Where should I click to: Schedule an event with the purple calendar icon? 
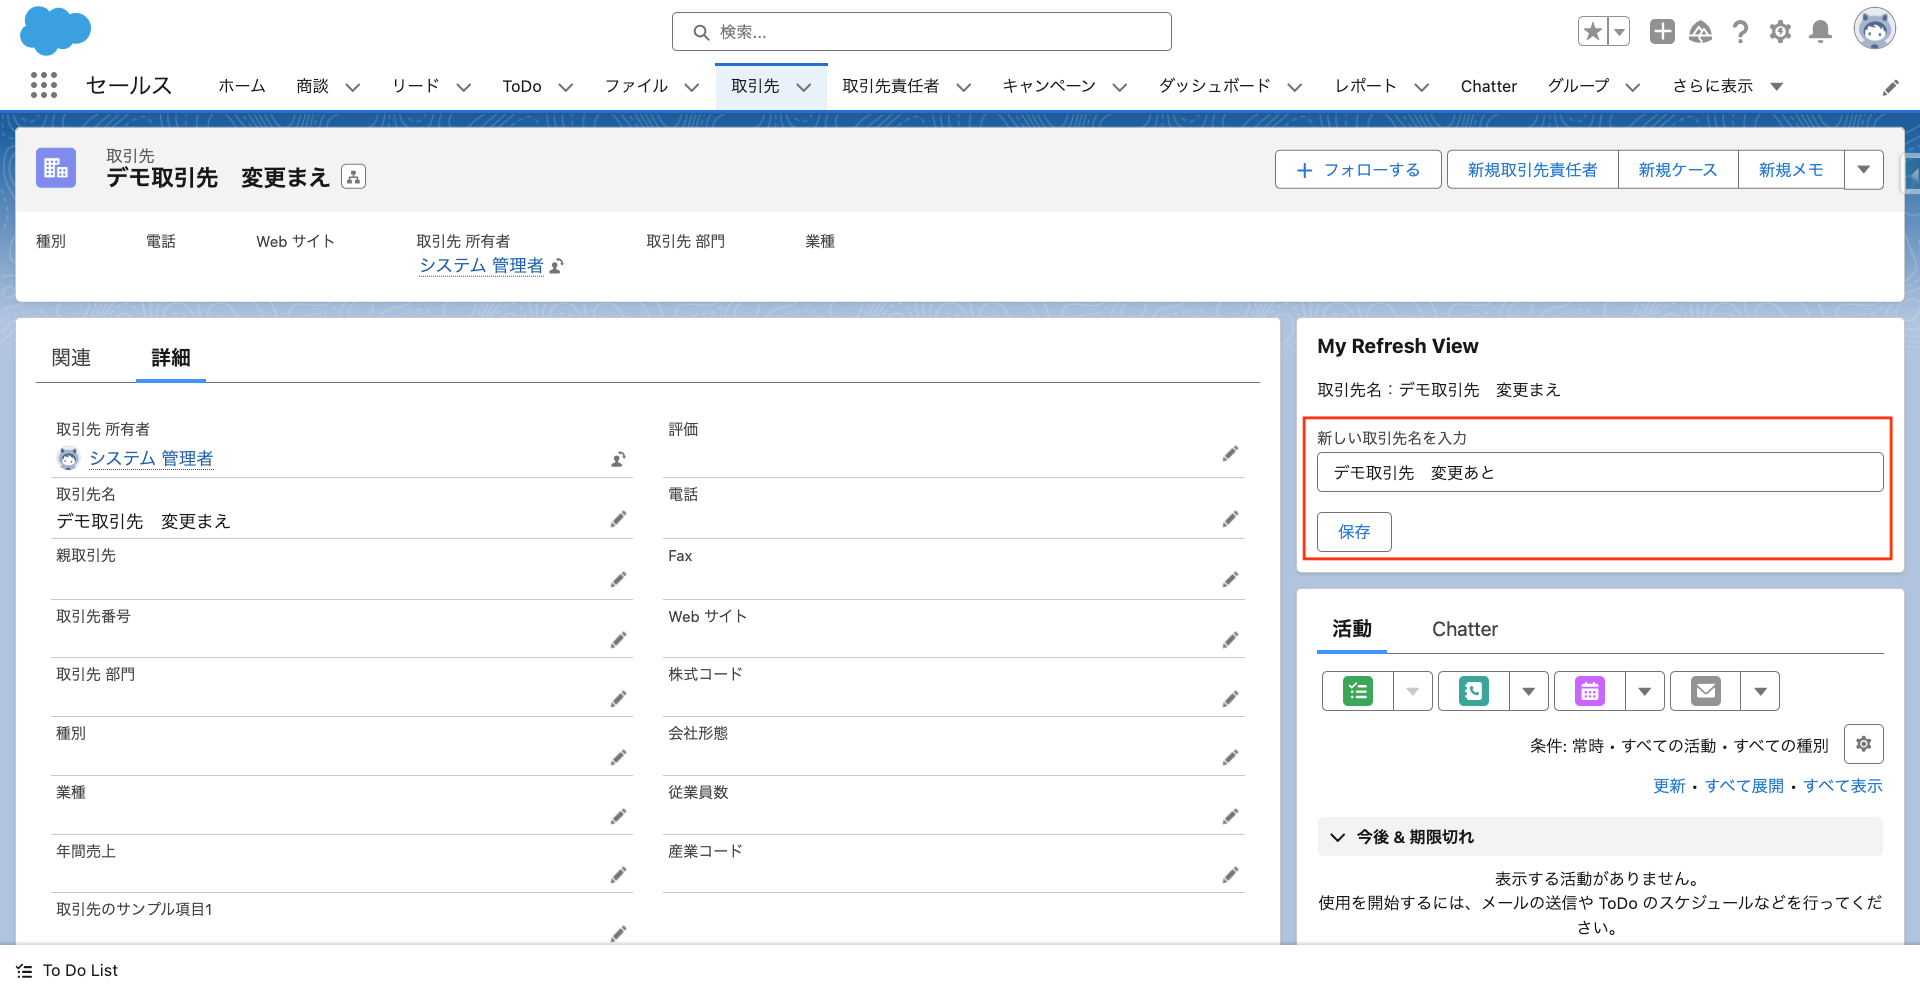point(1588,690)
